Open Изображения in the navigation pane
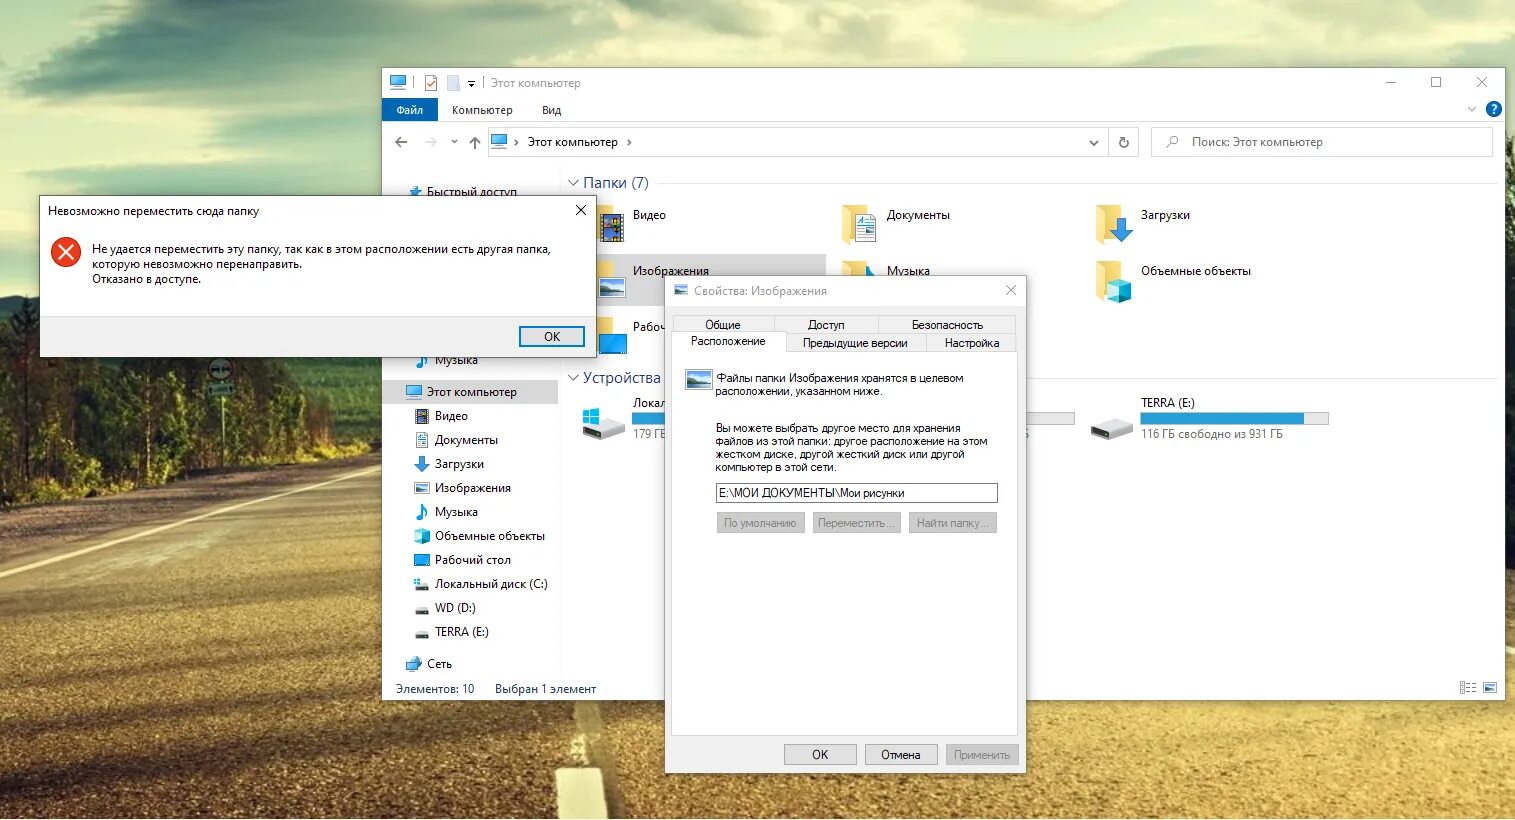Viewport: 1515px width, 820px height. (x=472, y=488)
